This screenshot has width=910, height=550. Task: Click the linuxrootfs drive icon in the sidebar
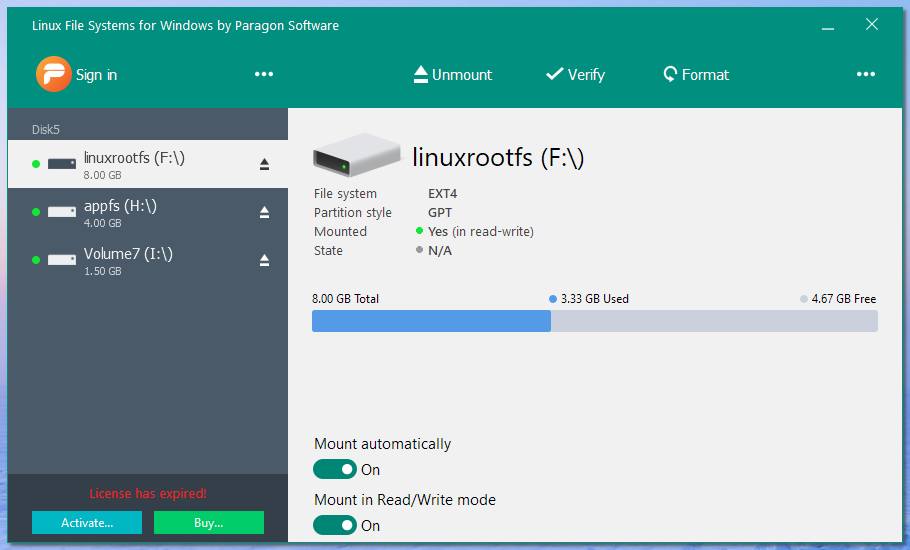tap(62, 164)
